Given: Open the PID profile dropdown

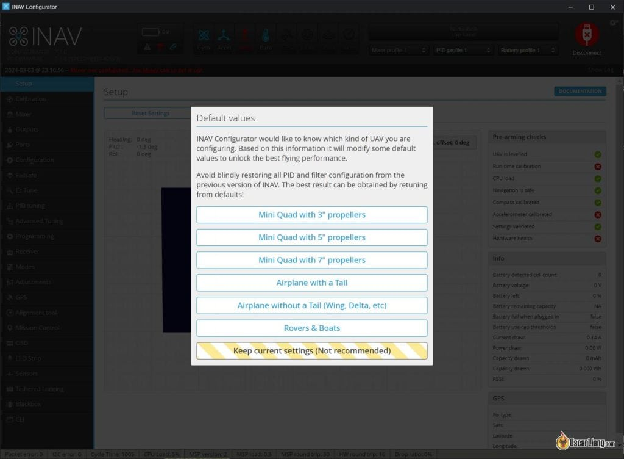Looking at the screenshot, I should point(463,50).
